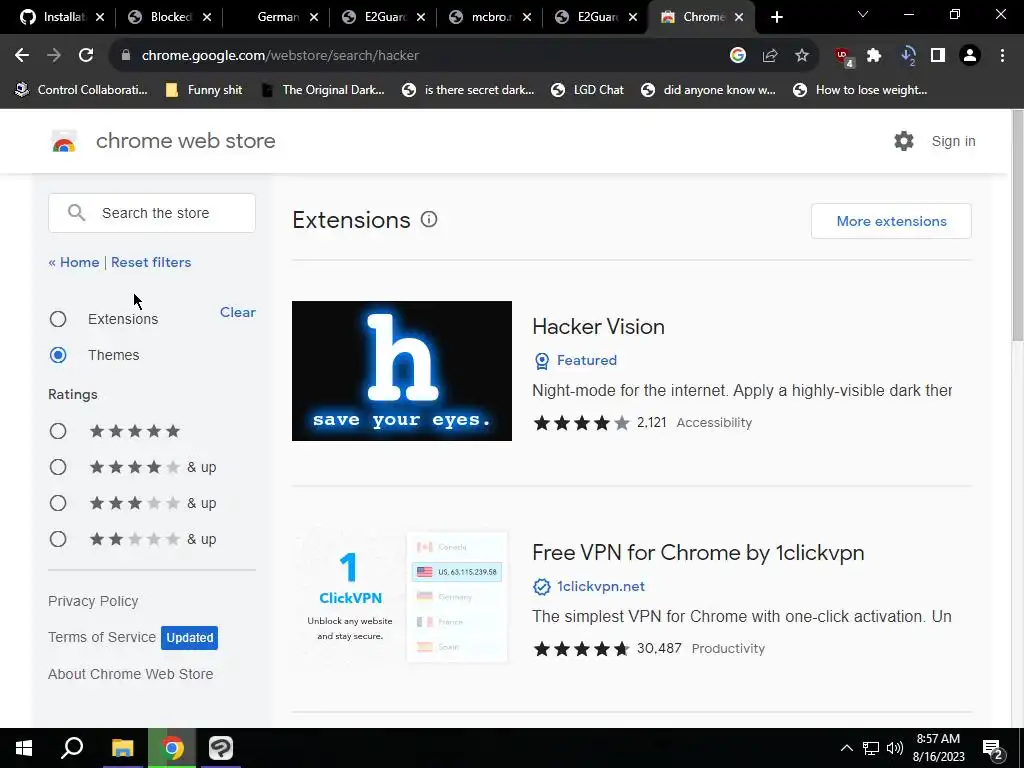Select the four stars & up filter
This screenshot has height=768, width=1024.
tap(58, 467)
